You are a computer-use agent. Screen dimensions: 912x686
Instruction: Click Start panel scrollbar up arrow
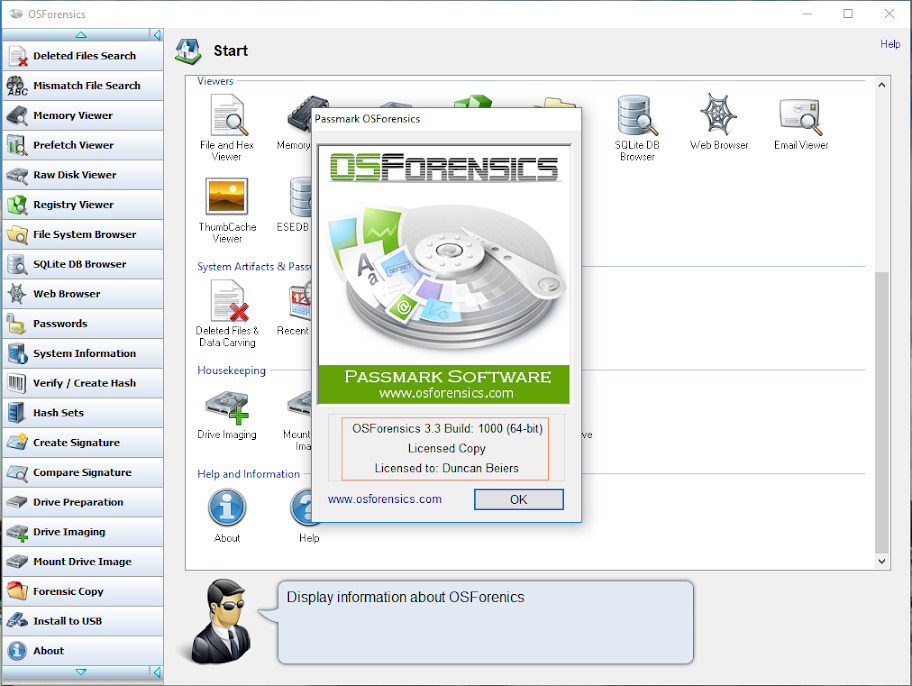(882, 85)
